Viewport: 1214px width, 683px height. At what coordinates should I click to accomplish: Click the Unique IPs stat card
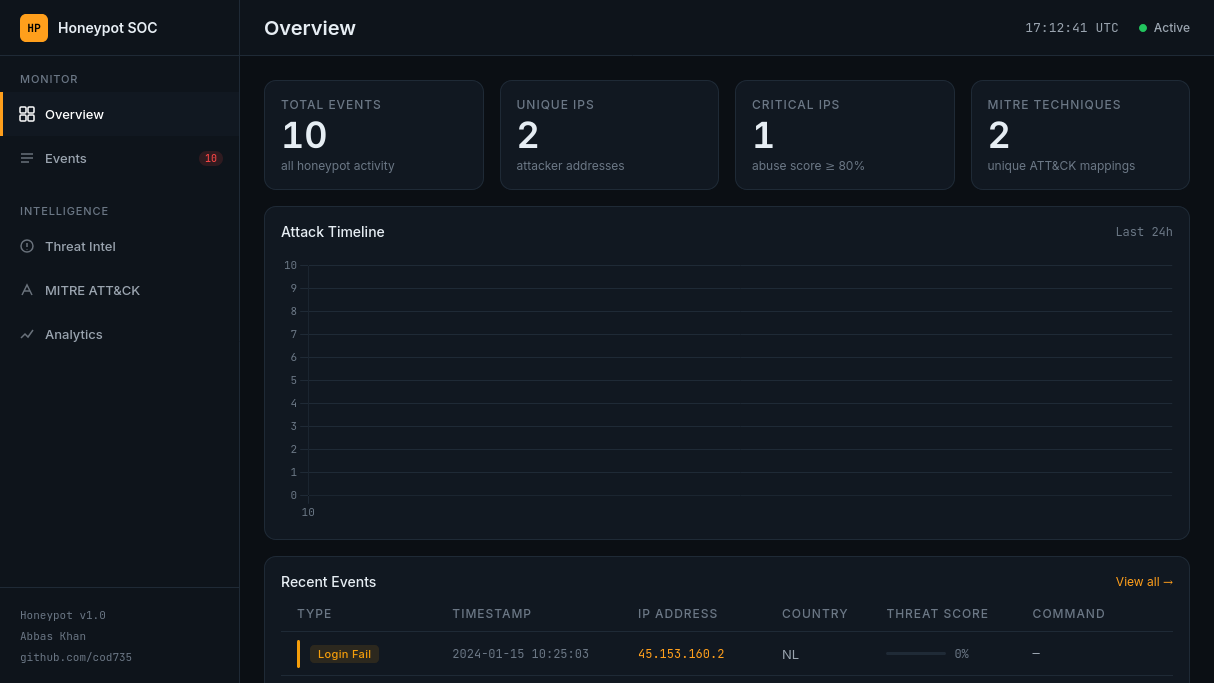[x=609, y=135]
